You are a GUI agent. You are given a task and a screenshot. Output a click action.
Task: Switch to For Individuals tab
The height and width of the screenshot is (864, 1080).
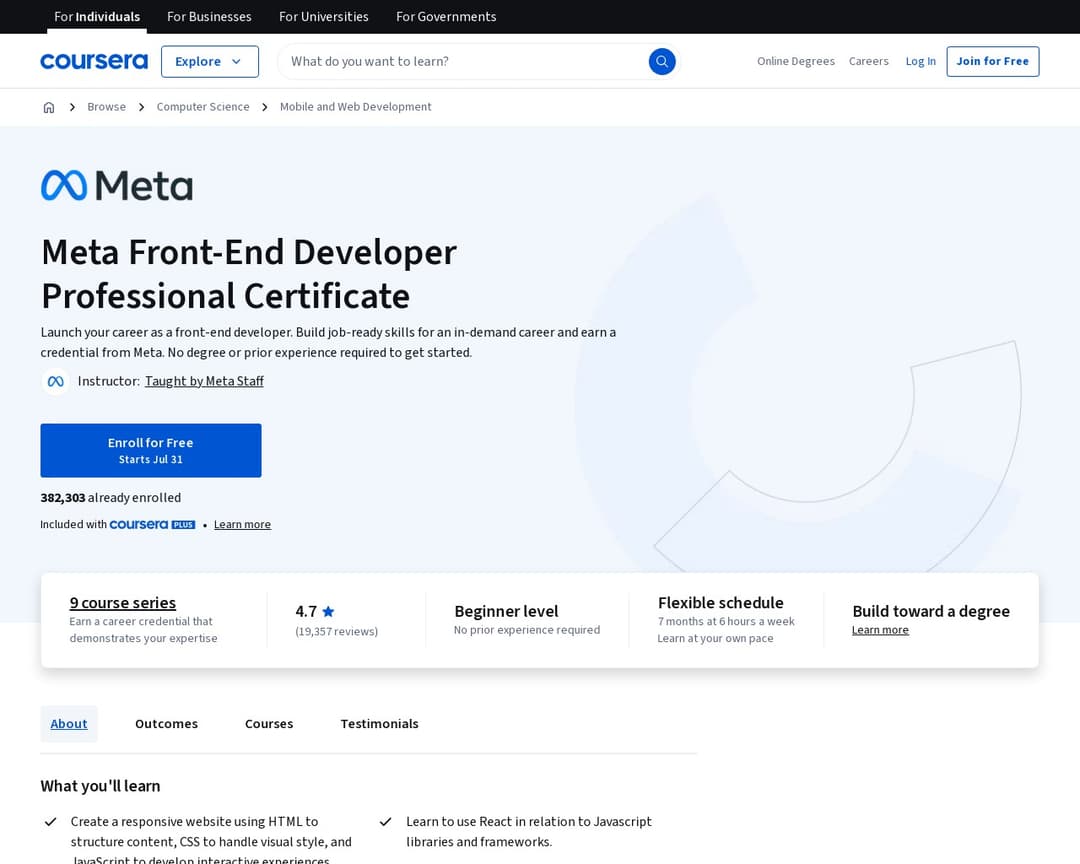pos(96,17)
